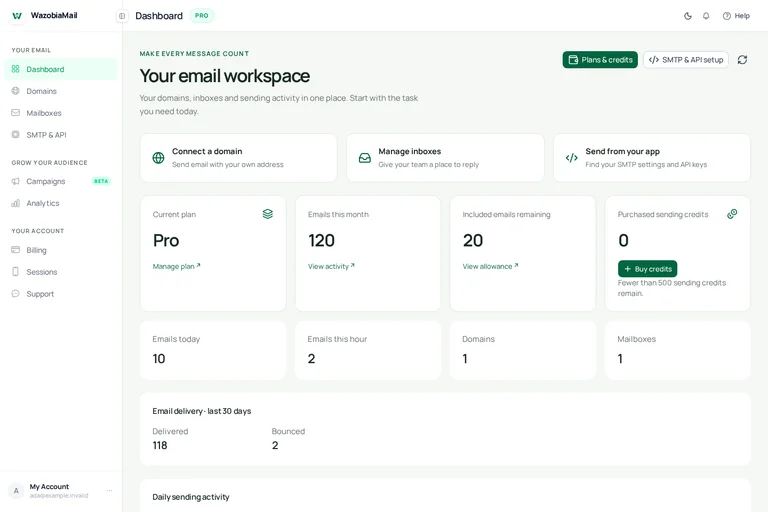Refresh the dashboard with the reload icon

tap(742, 60)
